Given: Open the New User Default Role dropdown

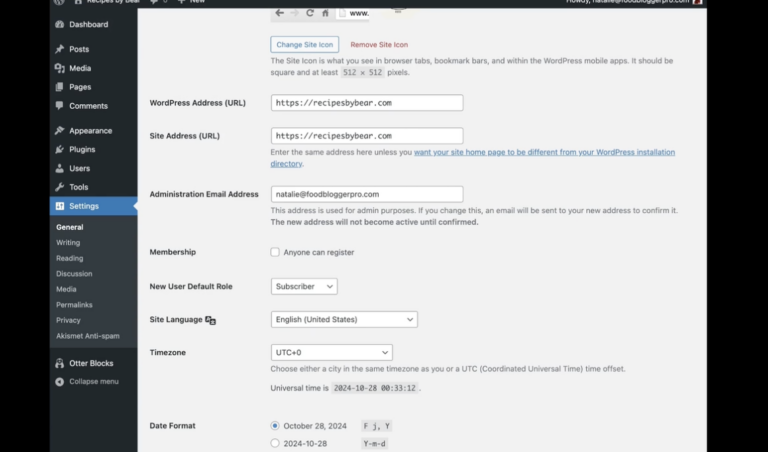Looking at the screenshot, I should [304, 286].
